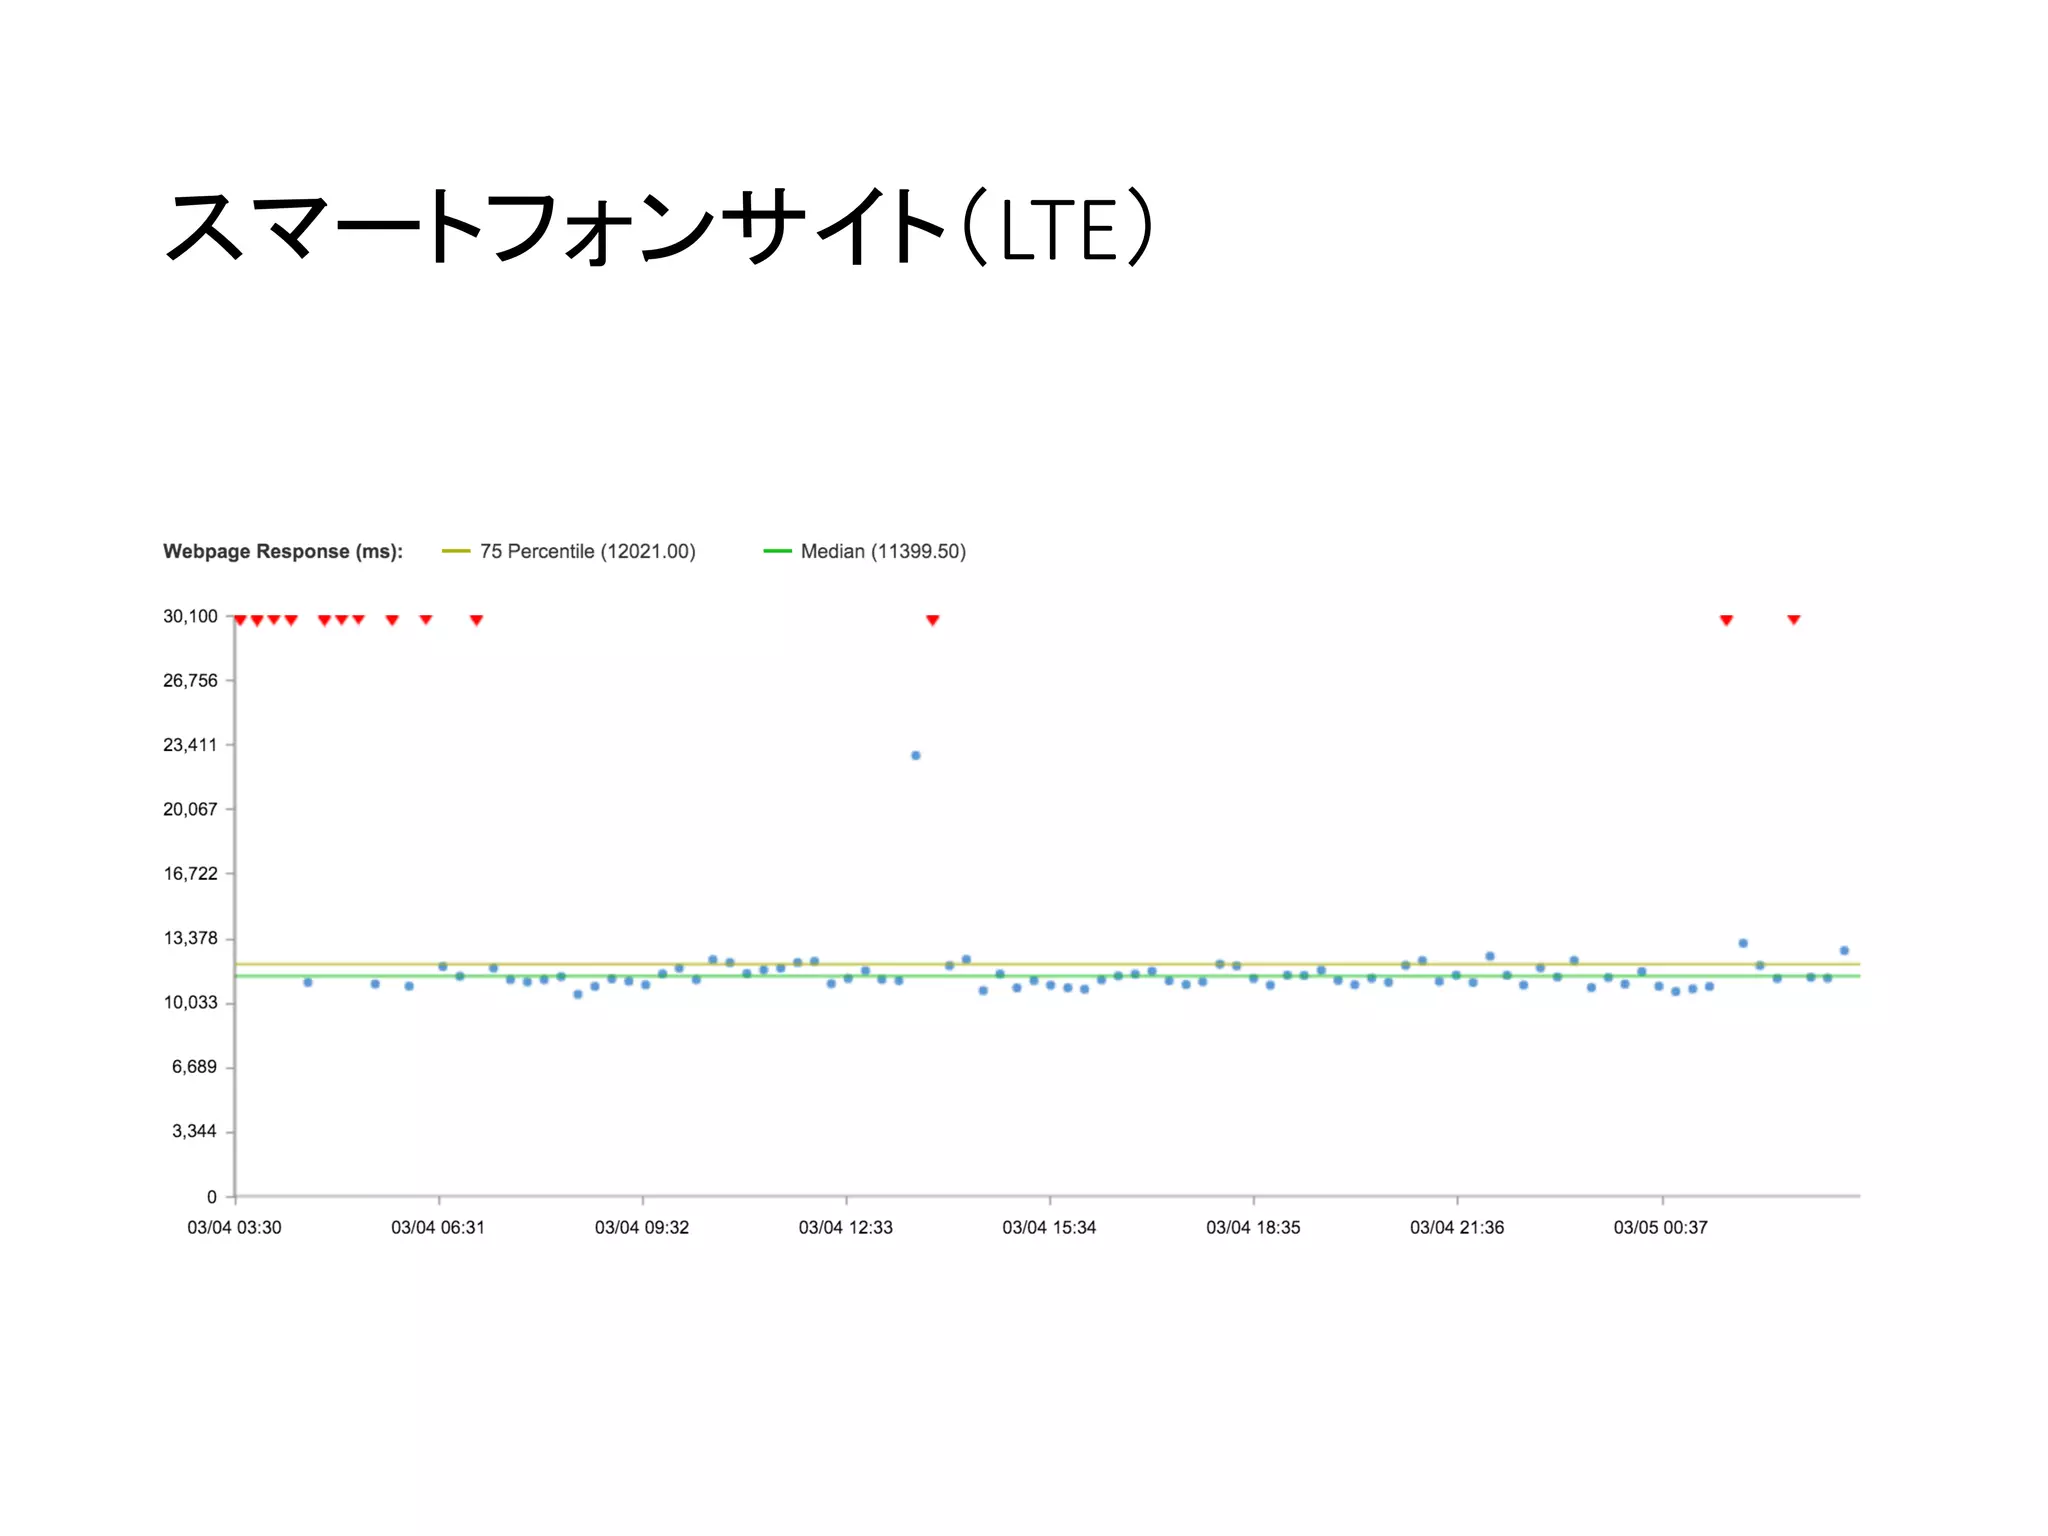Click the red error marker after 12:33

pos(932,620)
